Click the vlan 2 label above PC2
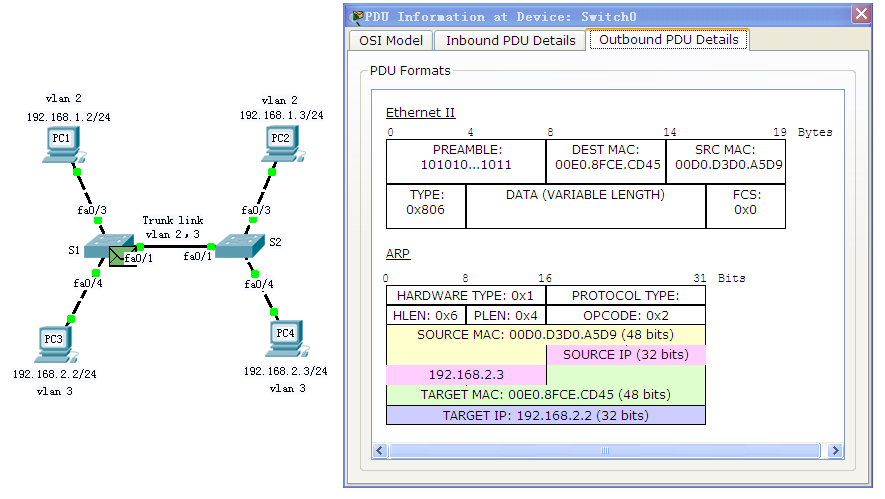 pos(279,100)
